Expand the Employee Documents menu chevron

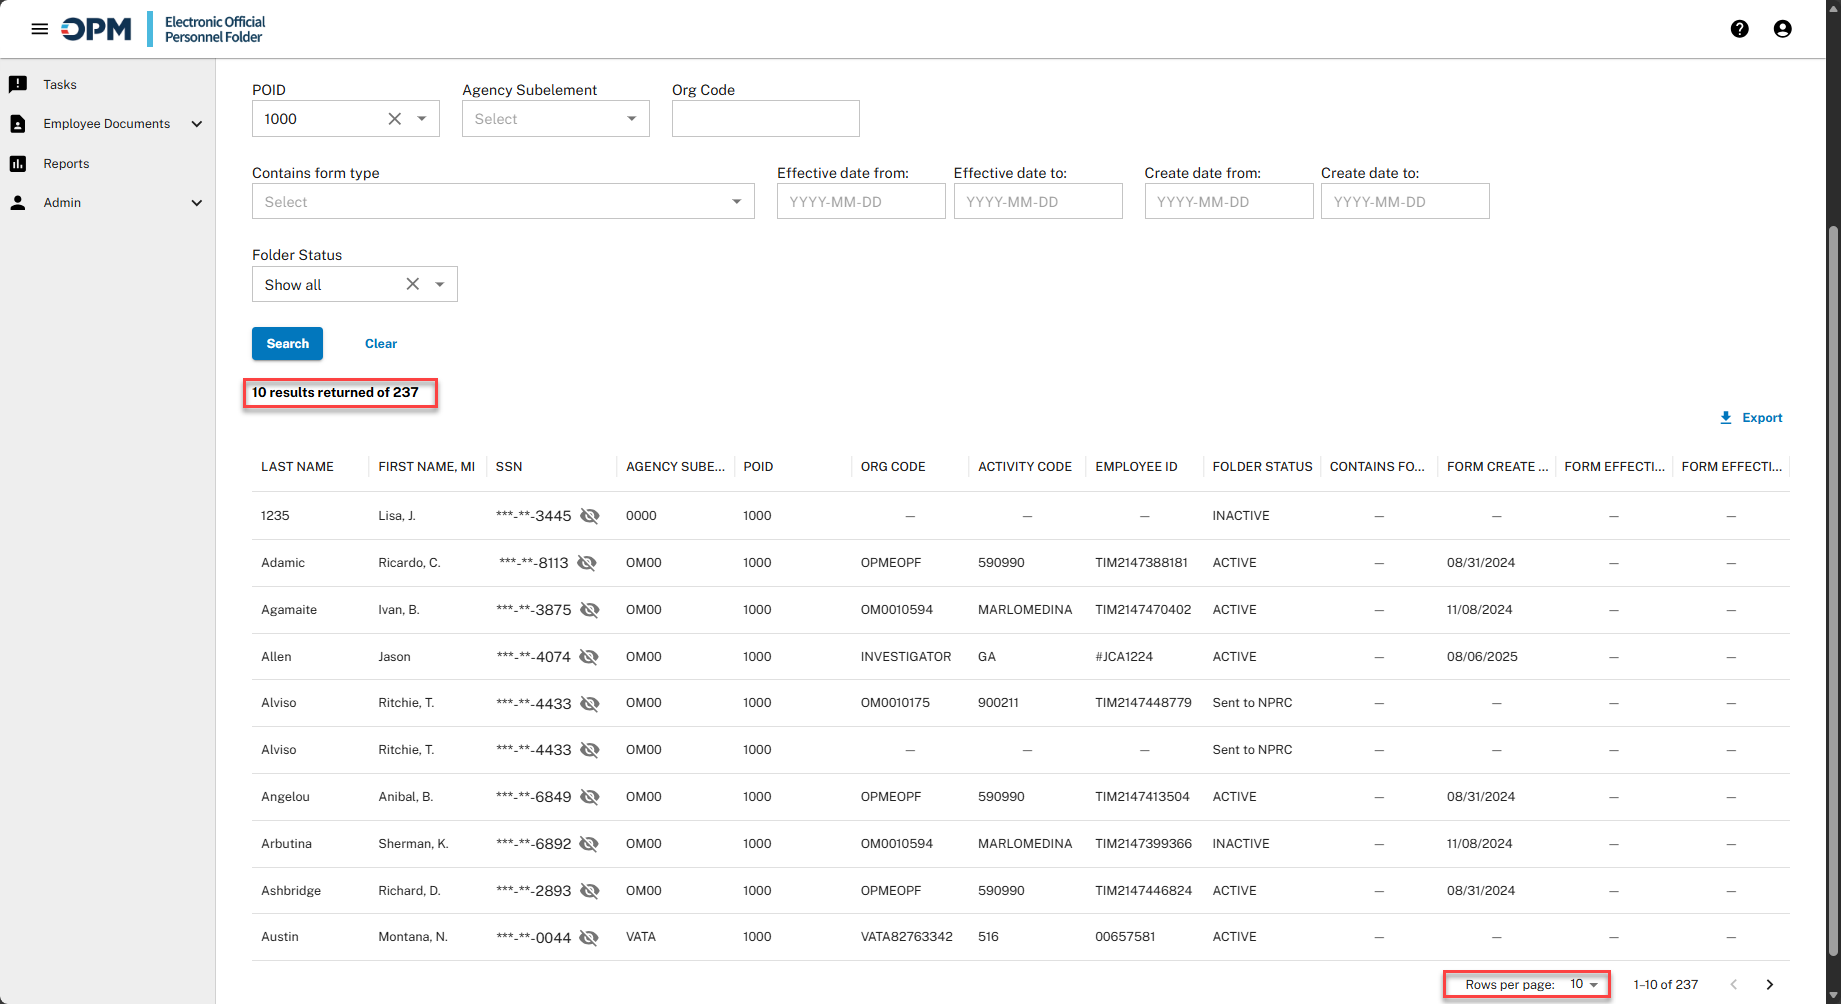tap(197, 124)
